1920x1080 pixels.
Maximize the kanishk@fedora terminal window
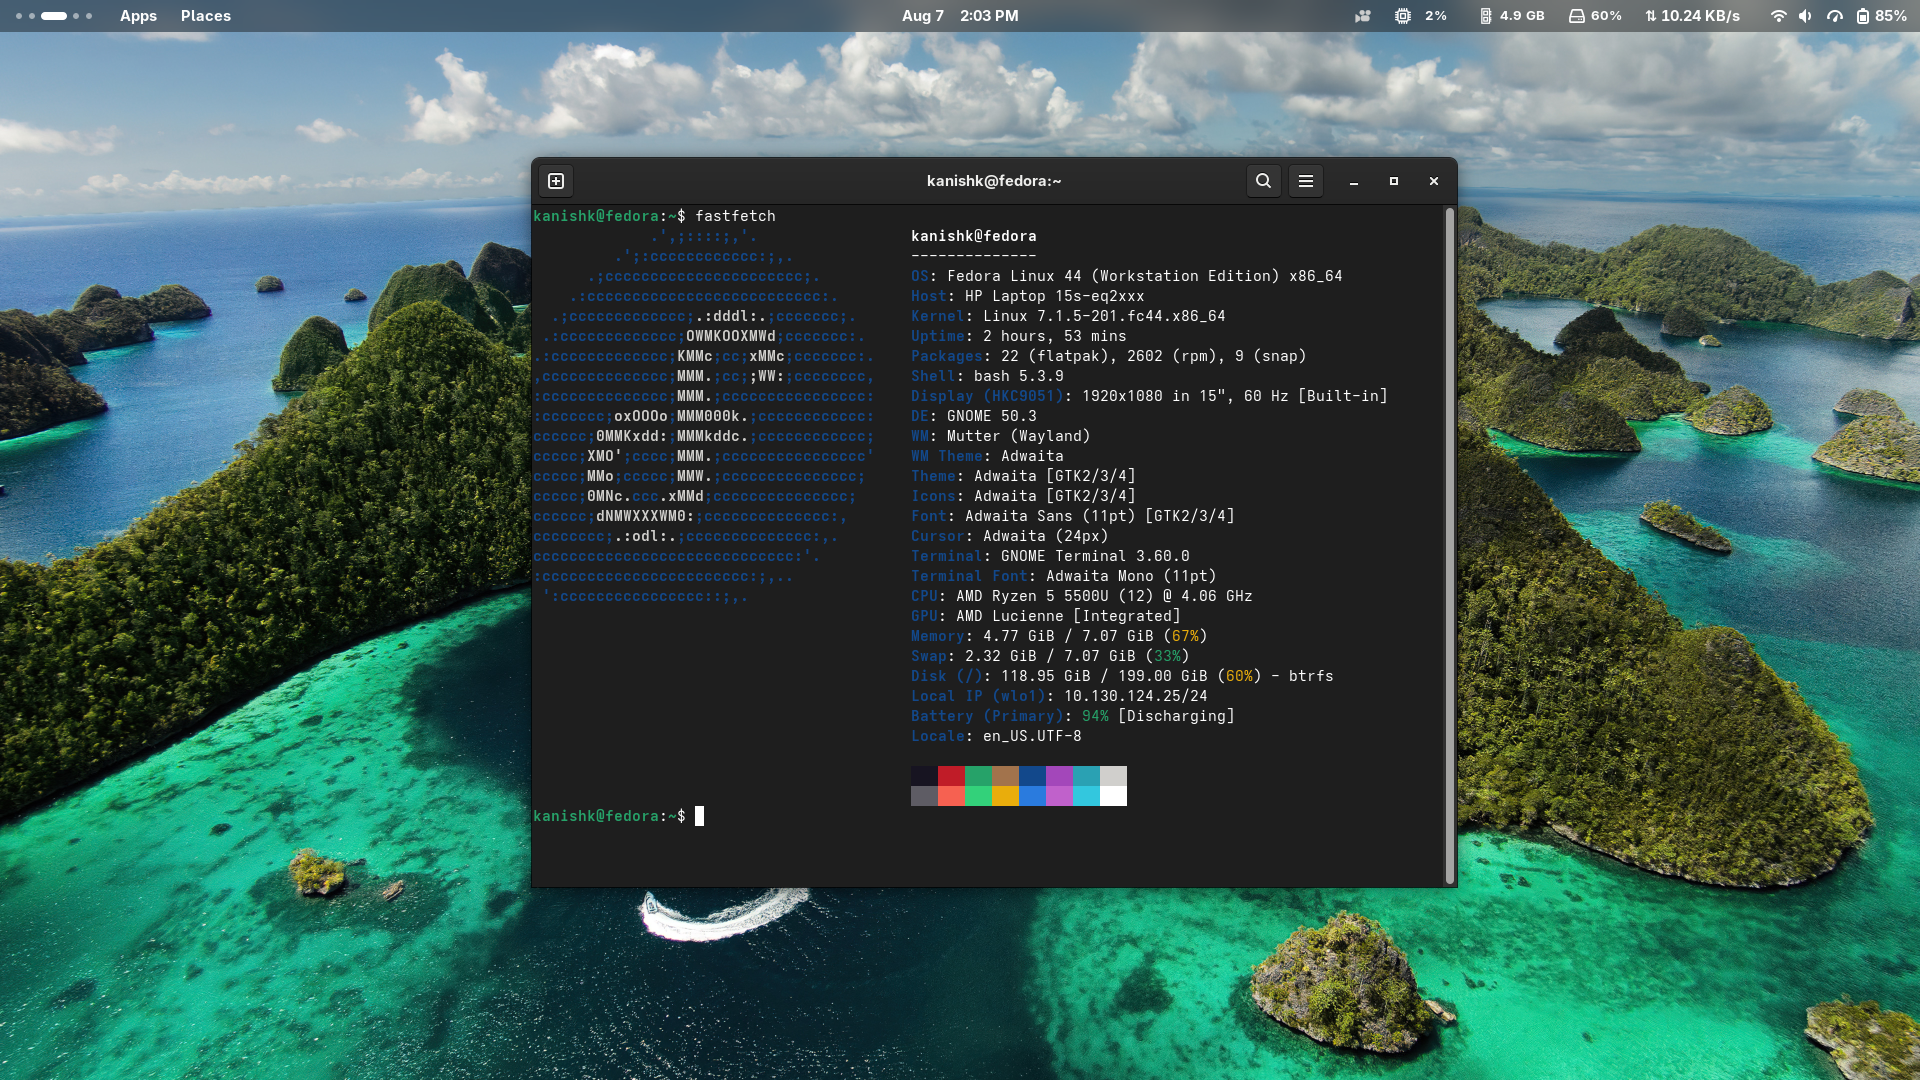[1393, 181]
